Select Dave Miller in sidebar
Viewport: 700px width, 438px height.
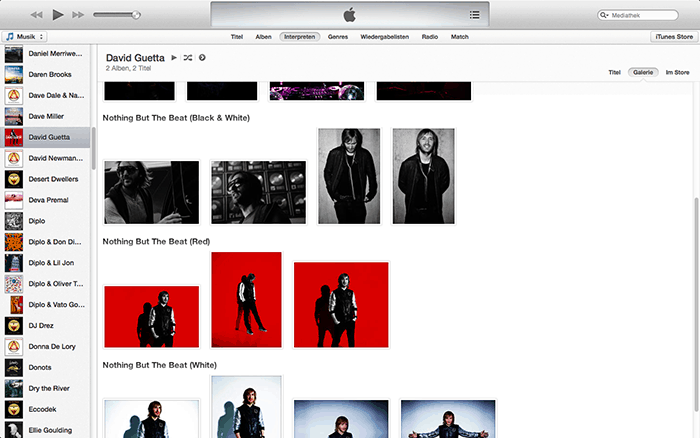coord(45,117)
